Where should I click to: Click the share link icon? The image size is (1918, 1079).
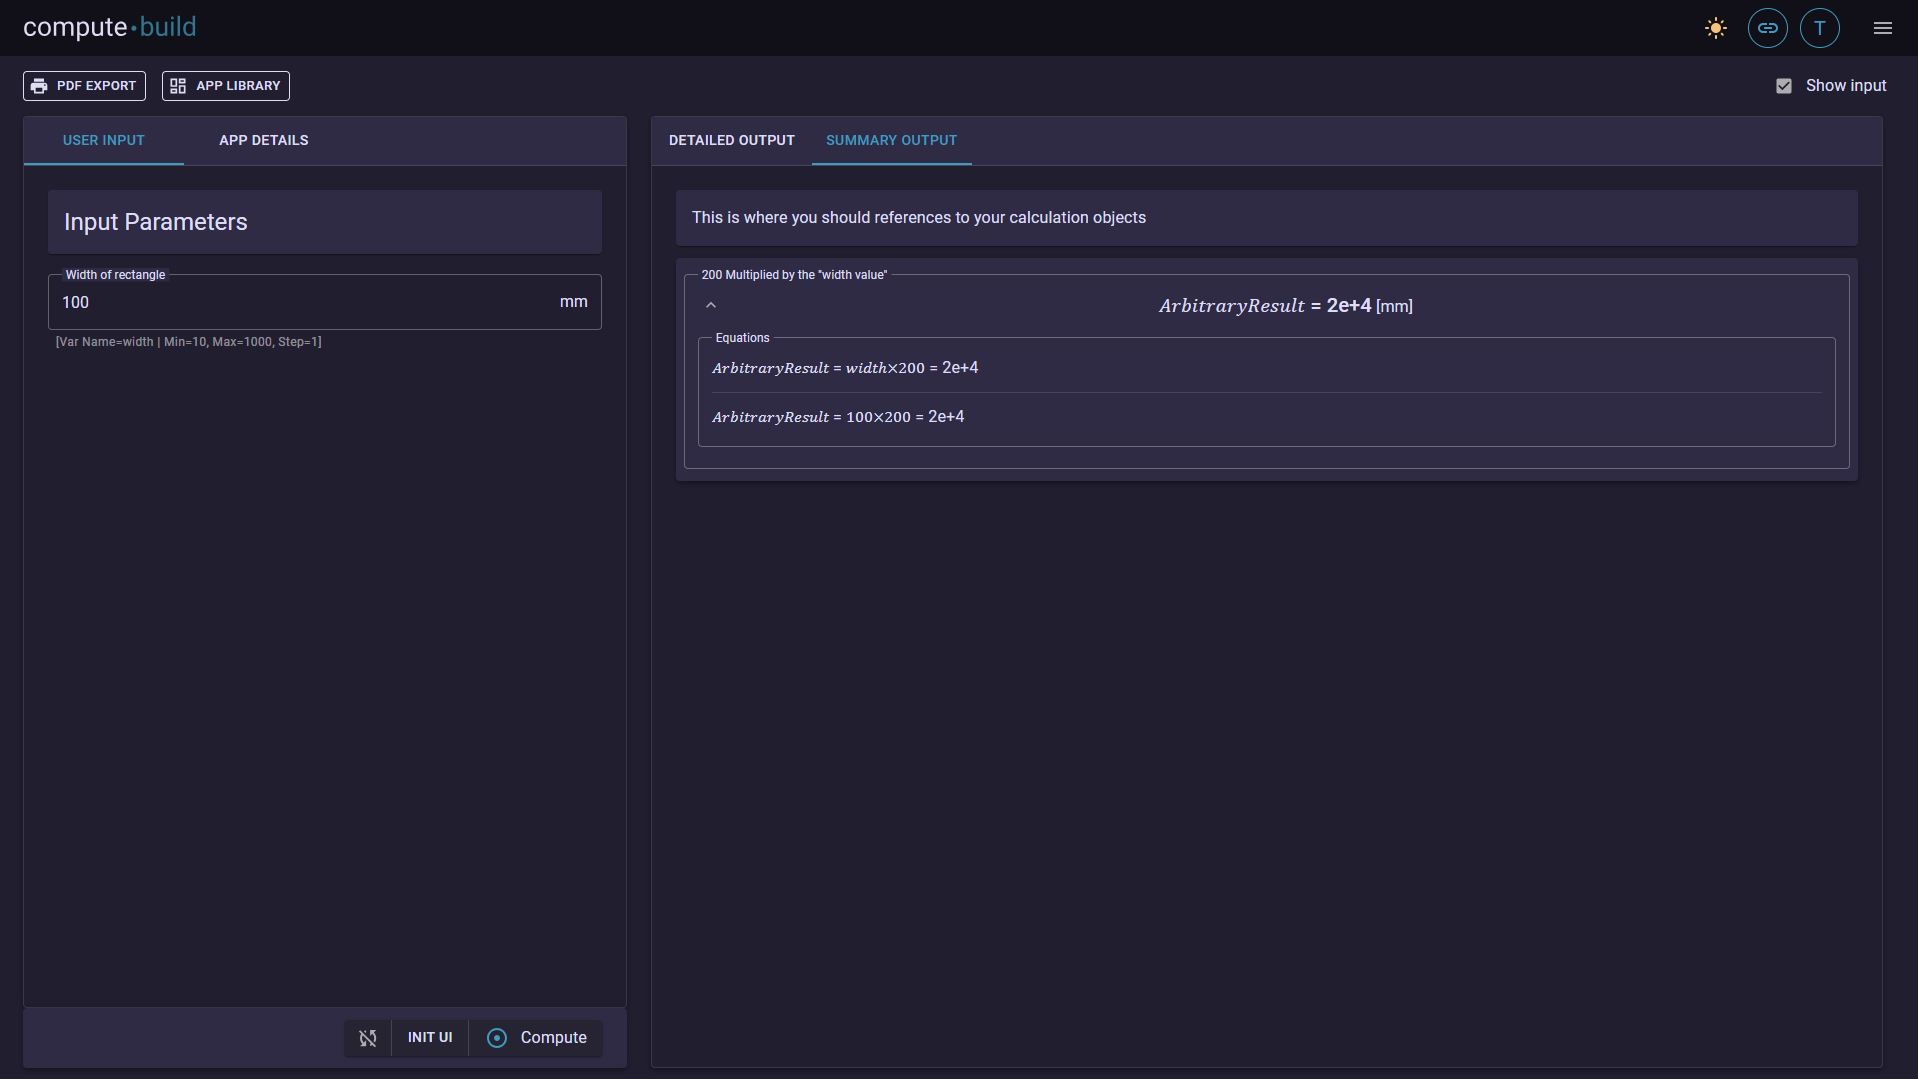[1767, 28]
